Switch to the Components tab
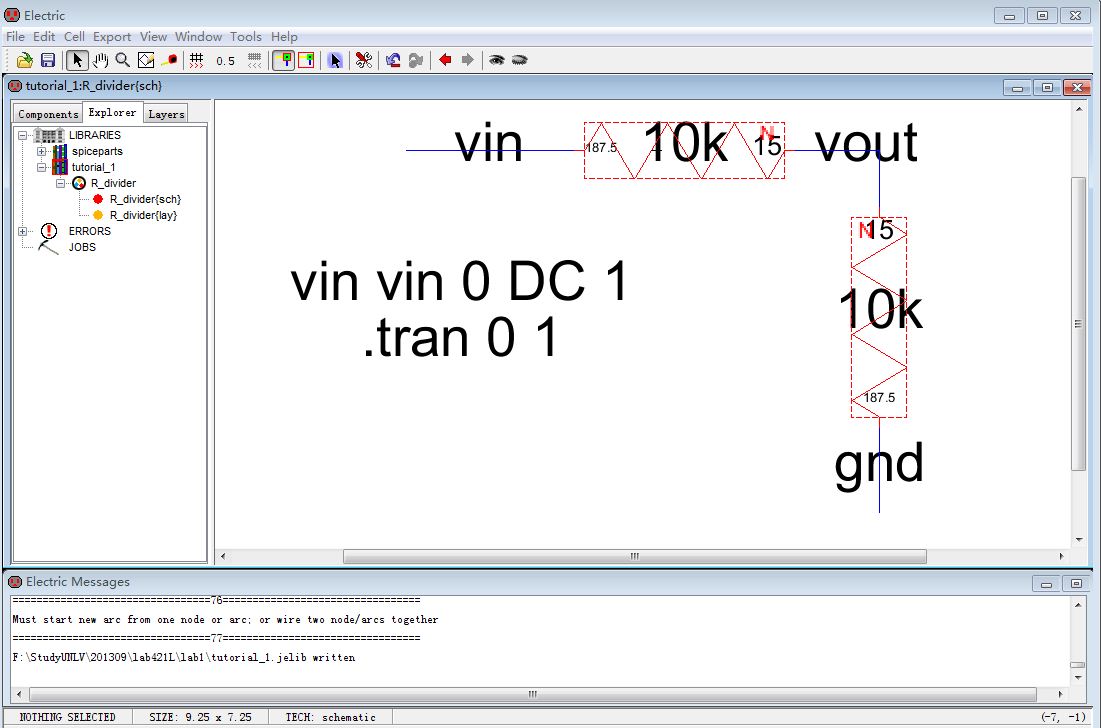This screenshot has height=728, width=1101. (48, 114)
